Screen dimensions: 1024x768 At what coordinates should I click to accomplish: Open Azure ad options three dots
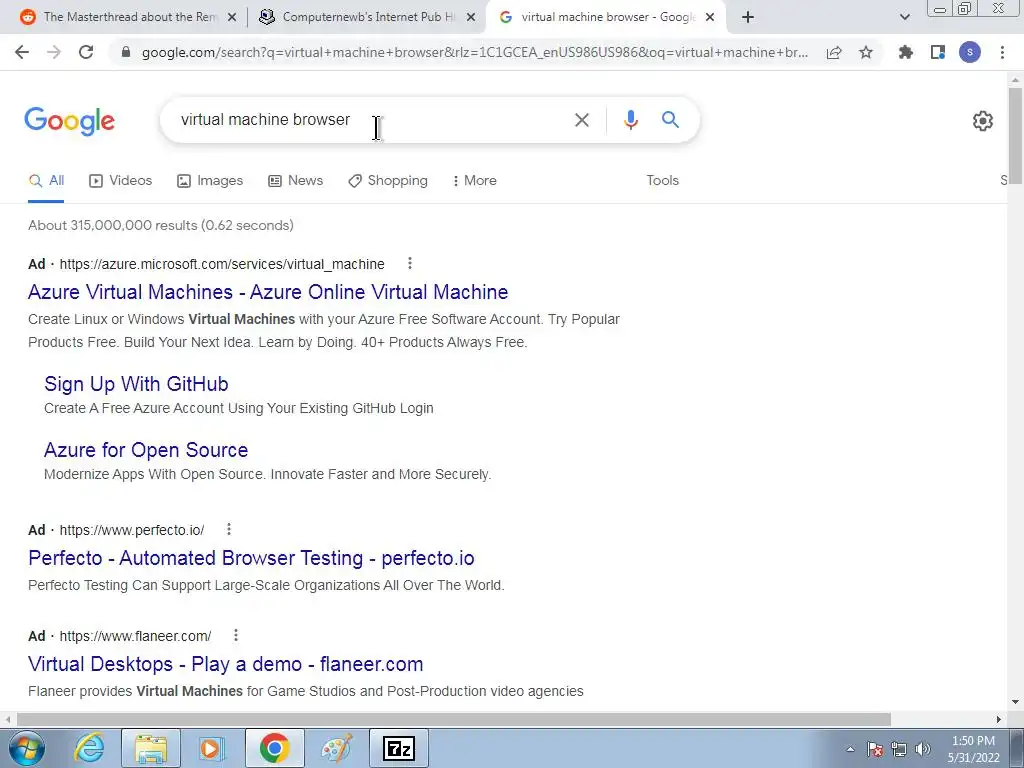pos(409,263)
